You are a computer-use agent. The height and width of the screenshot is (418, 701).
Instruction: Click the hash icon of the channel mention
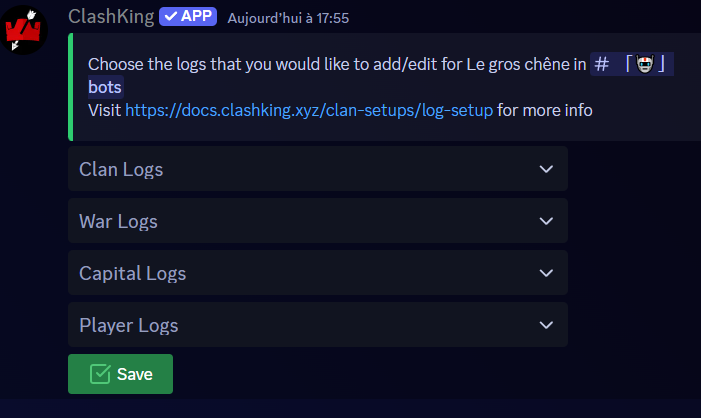pyautogui.click(x=601, y=63)
